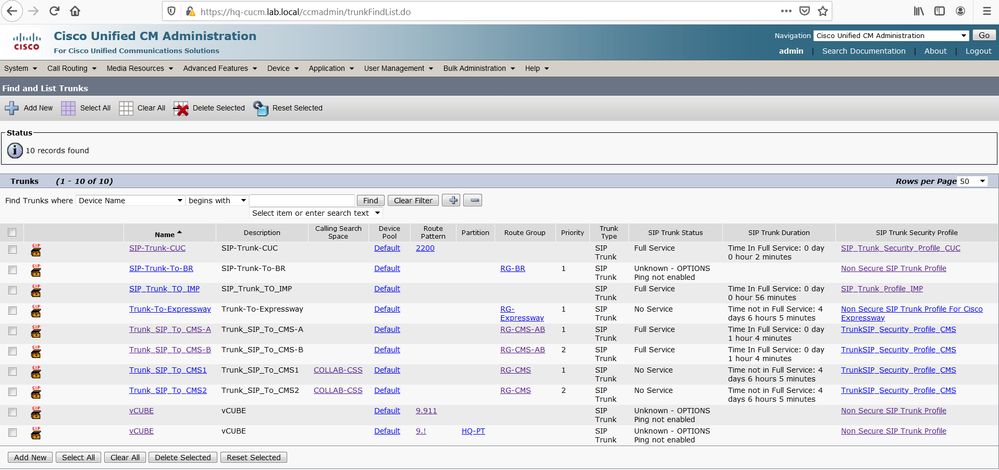Open 'Select item or enter search text' dropdown
Viewport: 999px width, 470px height.
click(316, 213)
